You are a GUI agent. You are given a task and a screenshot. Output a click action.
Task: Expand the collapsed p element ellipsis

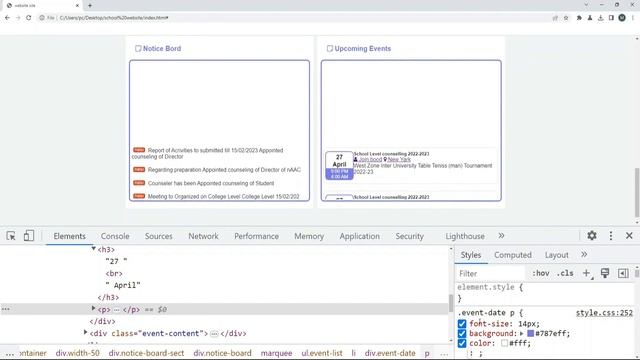(x=116, y=310)
